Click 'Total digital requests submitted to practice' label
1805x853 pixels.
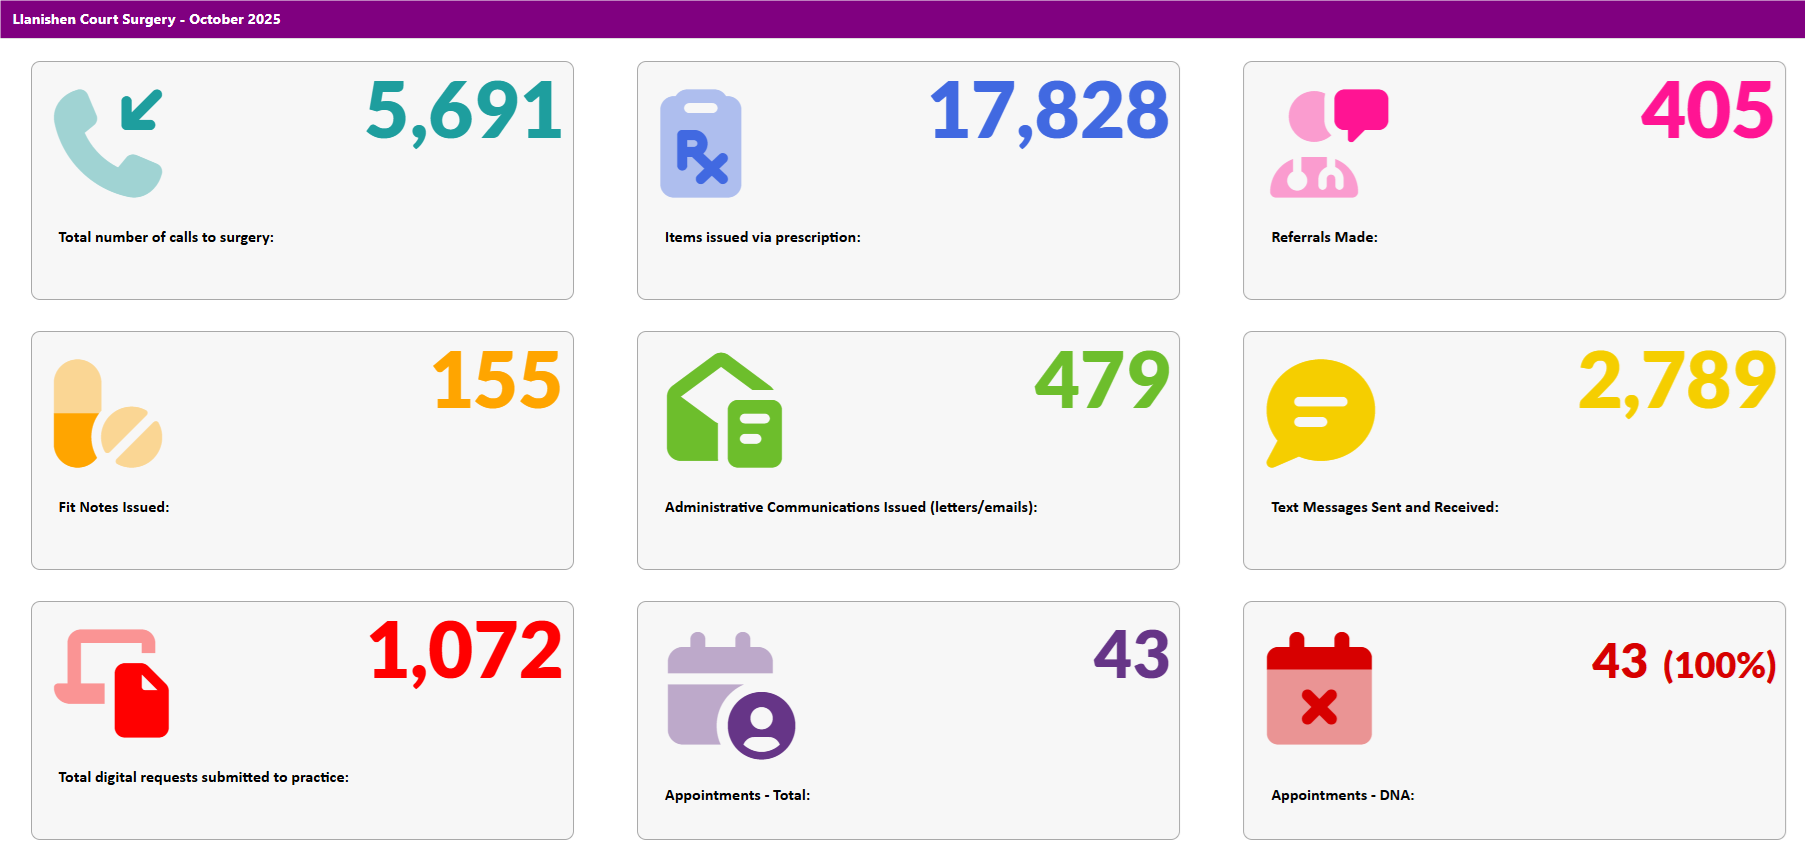click(x=204, y=777)
